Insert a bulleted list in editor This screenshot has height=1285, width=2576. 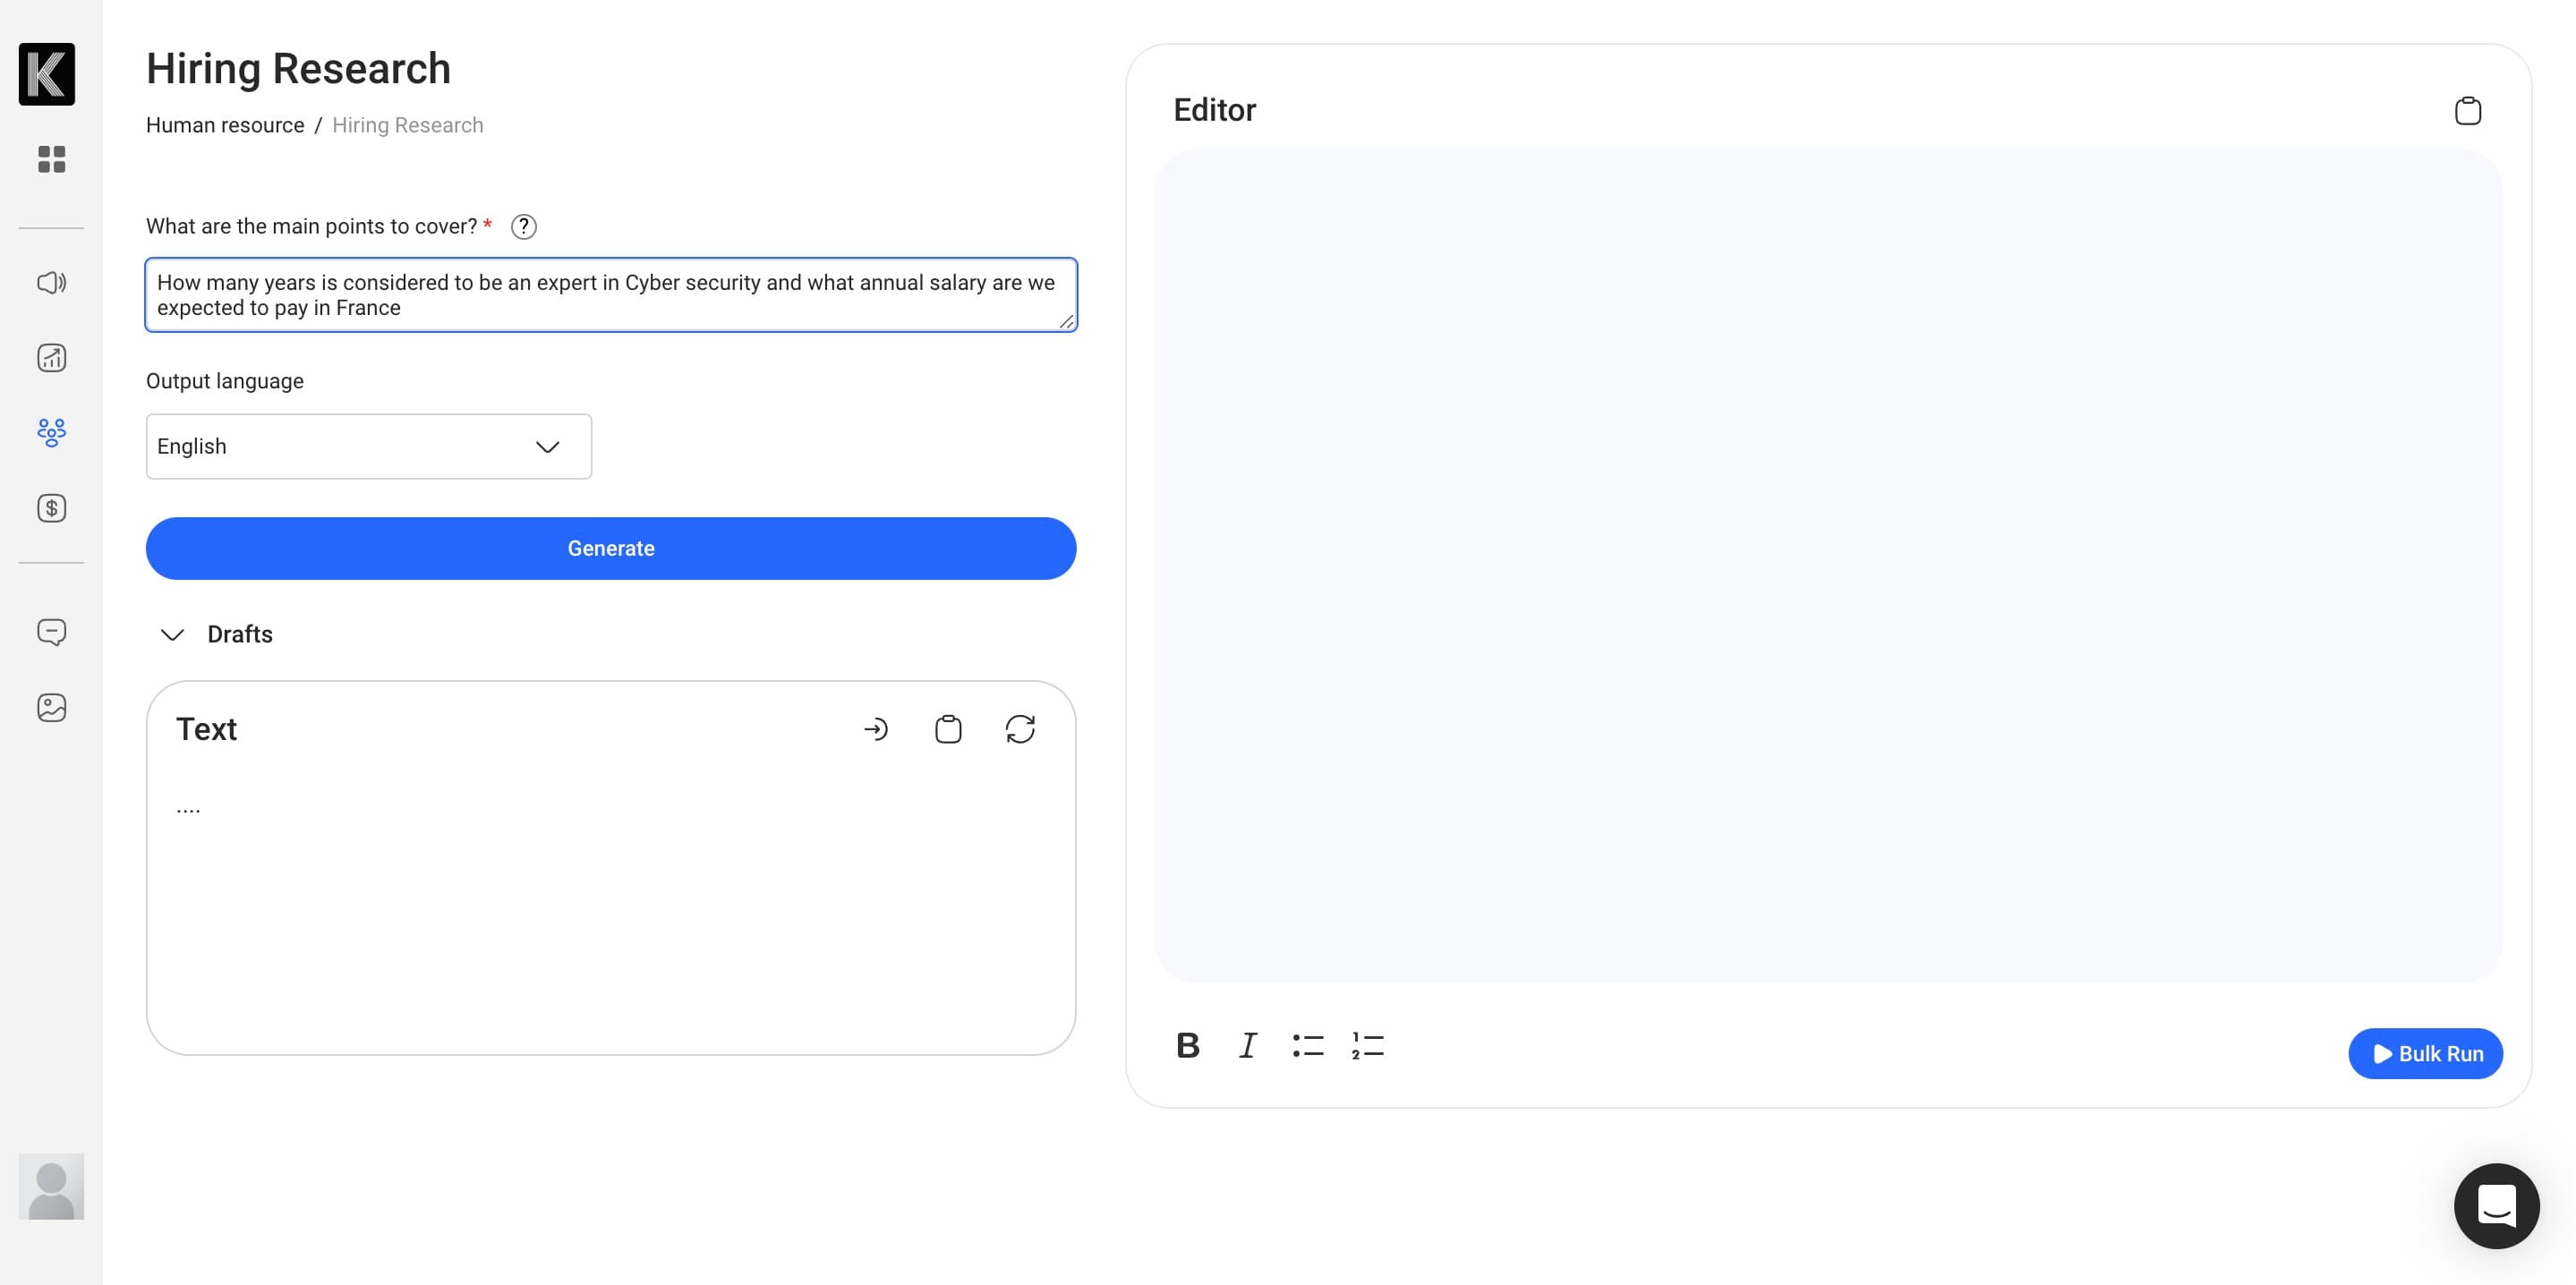coord(1307,1046)
